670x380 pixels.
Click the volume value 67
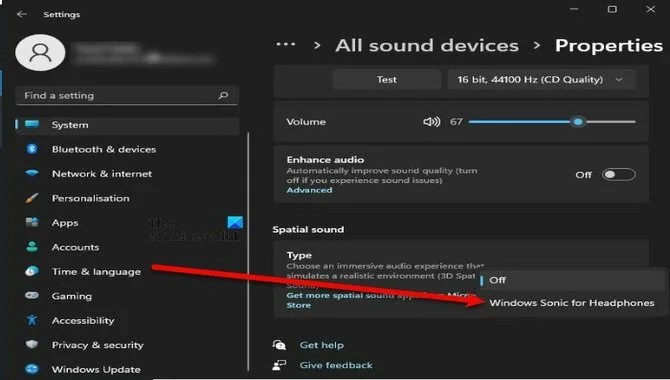click(456, 122)
